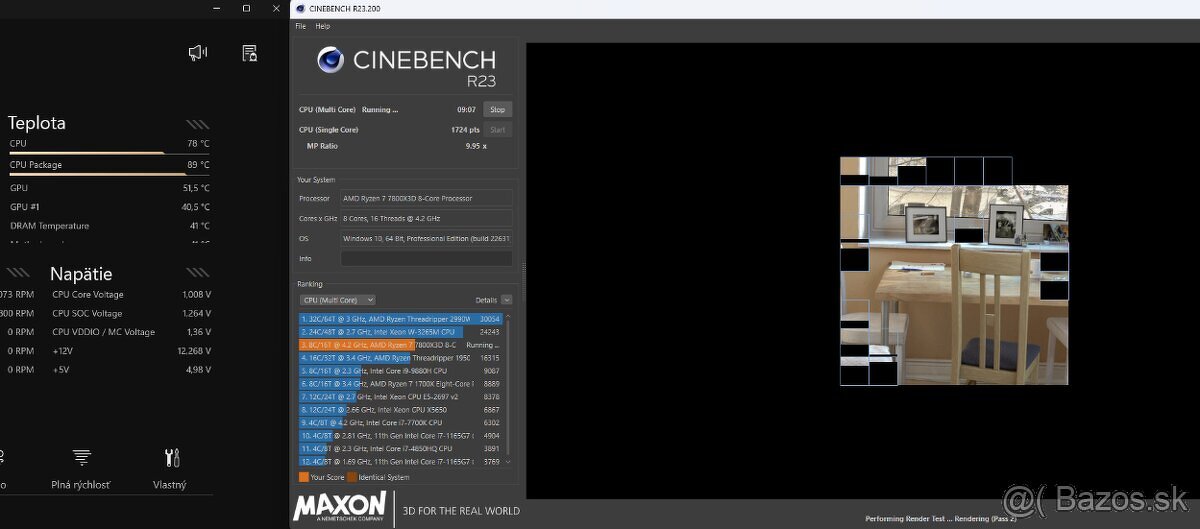Viewport: 1200px width, 529px height.
Task: Click the +12V 12,268 V row
Action: coord(131,351)
